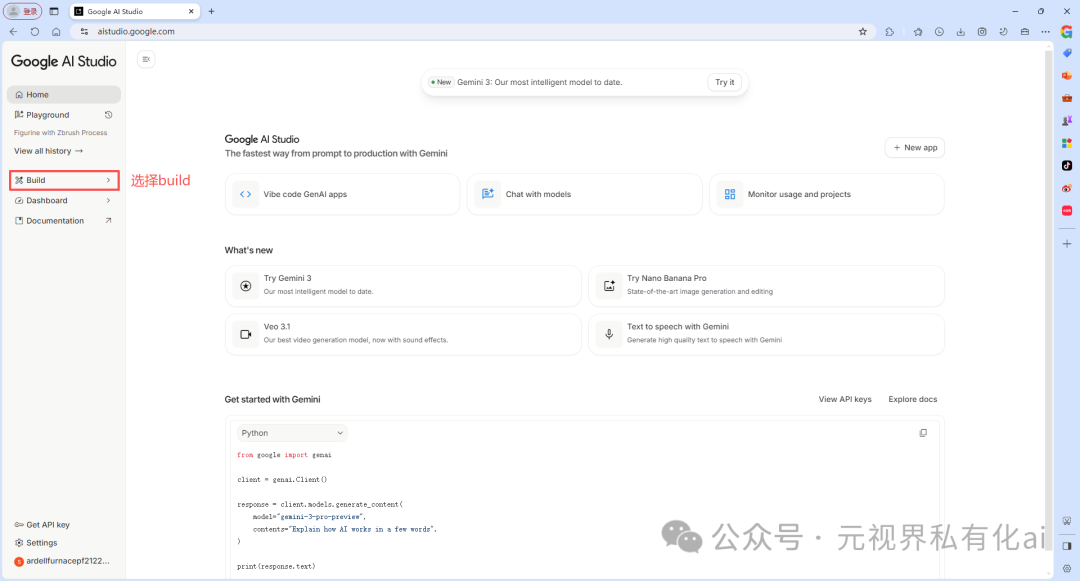The width and height of the screenshot is (1080, 581).
Task: Open Vibe code GenAI apps card
Action: coord(342,194)
